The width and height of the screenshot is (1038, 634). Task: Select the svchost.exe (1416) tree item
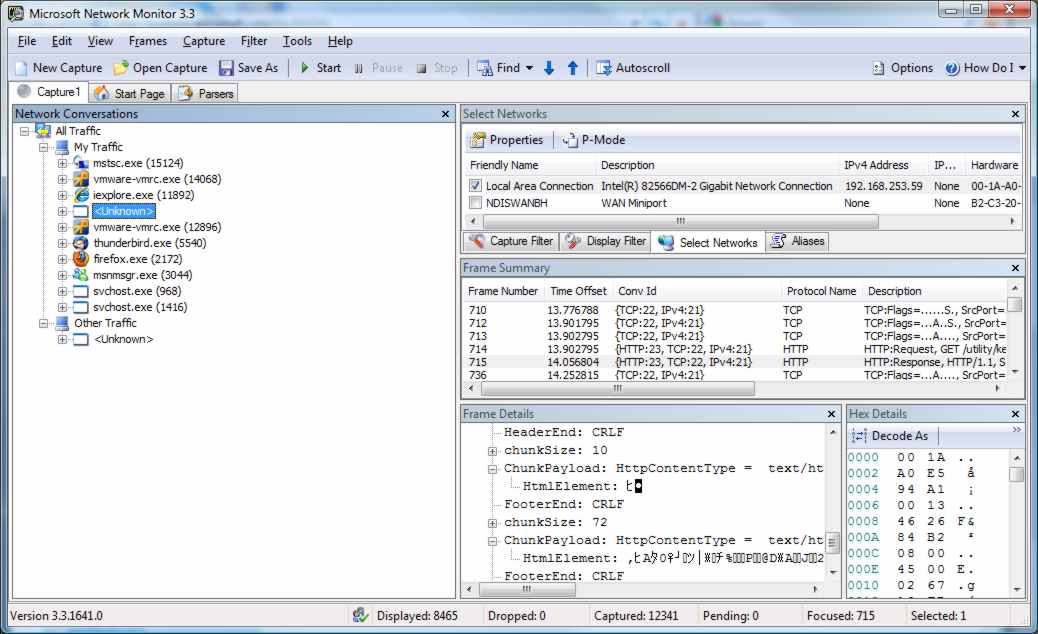point(140,307)
